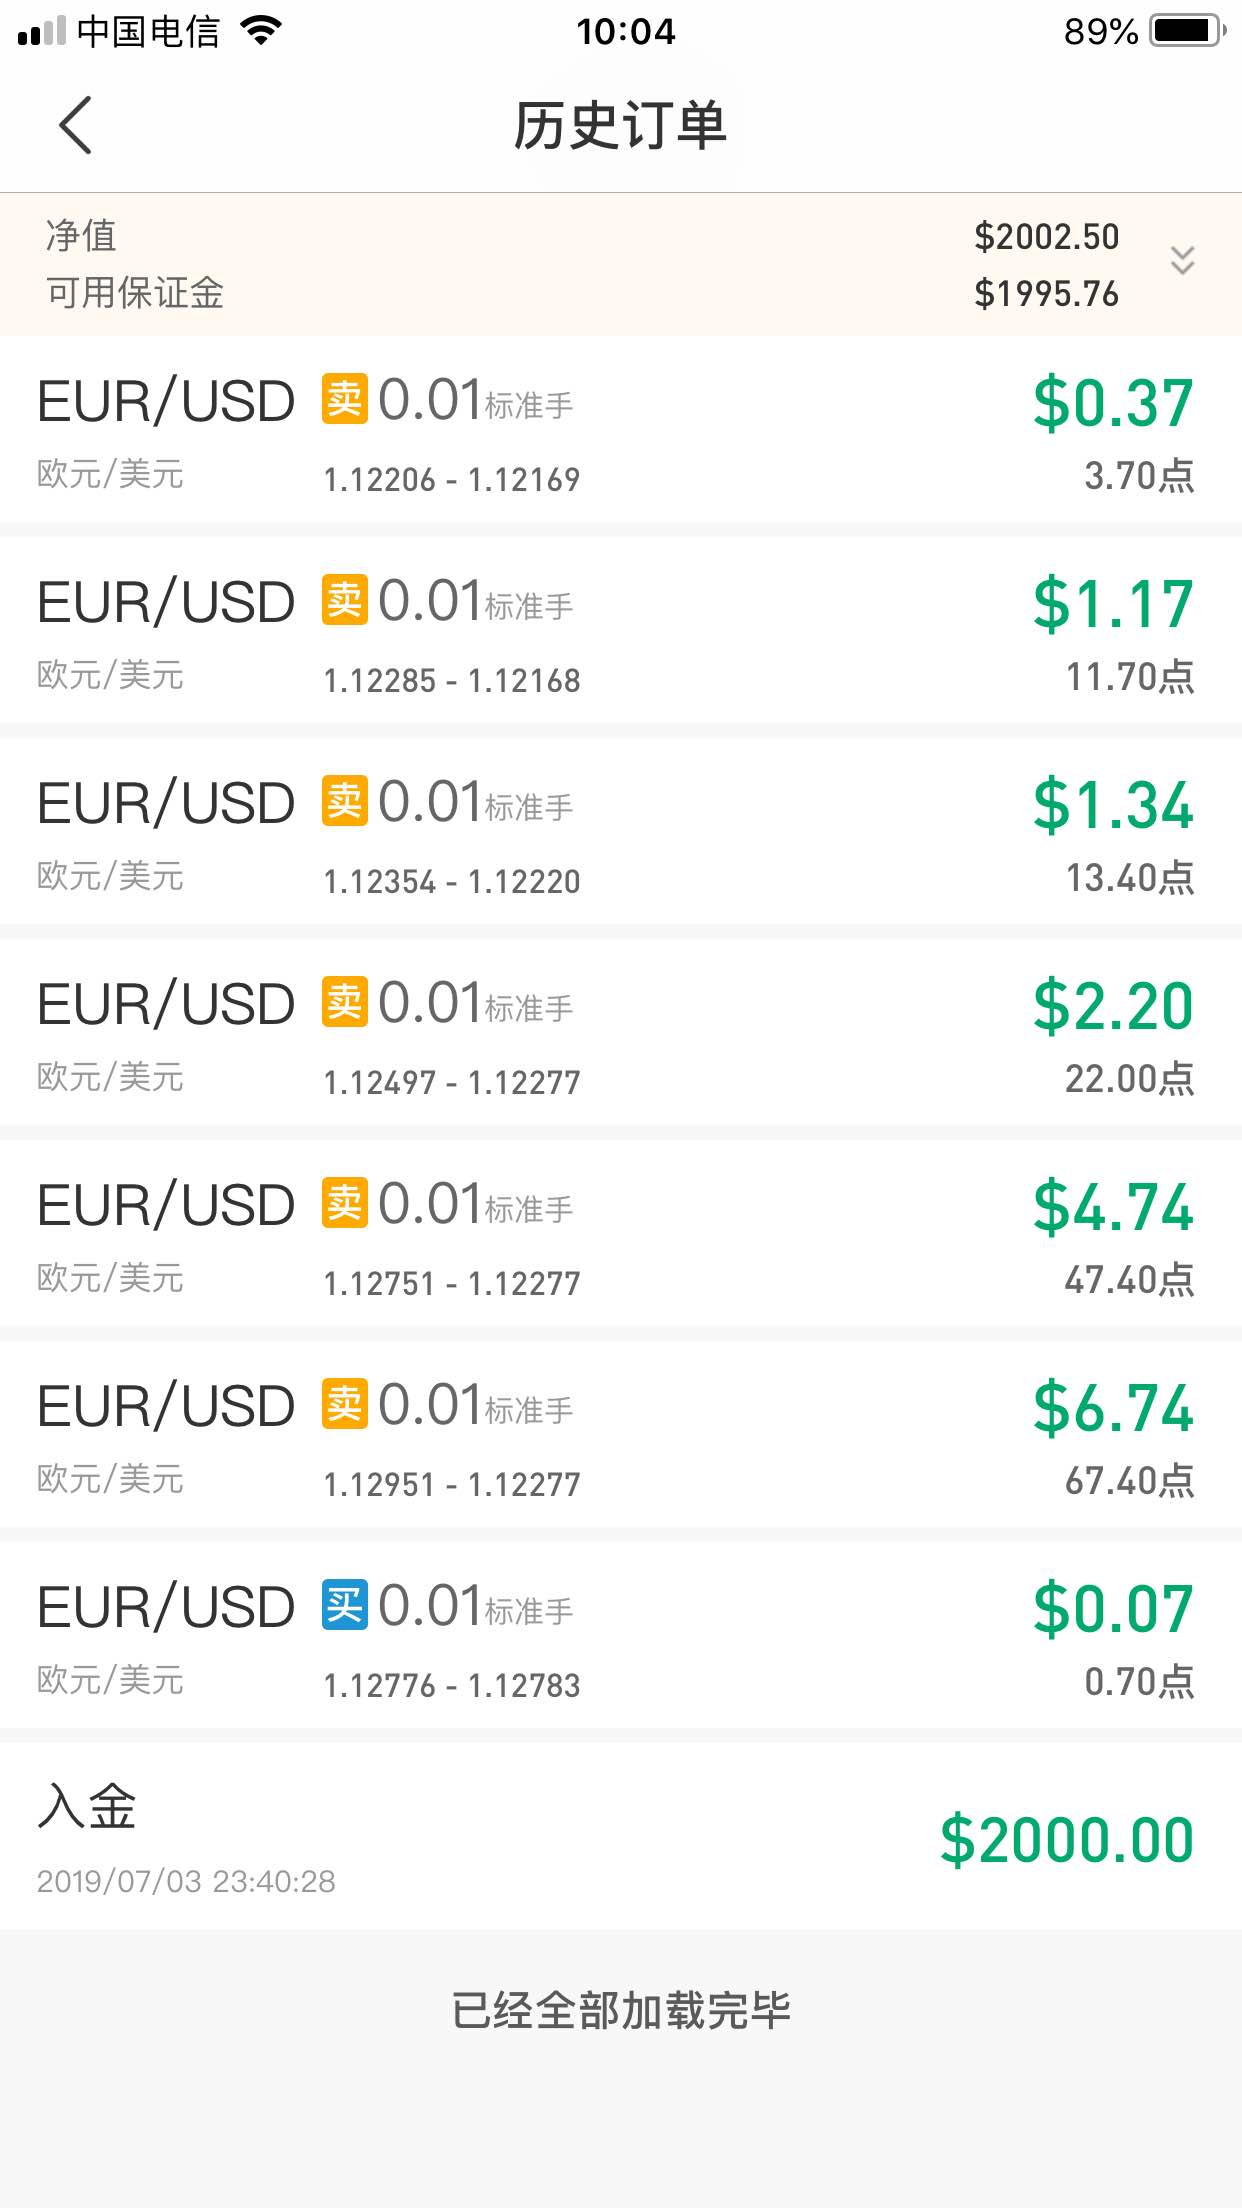
Task: Tap the battery indicator icon
Action: (x=1188, y=31)
